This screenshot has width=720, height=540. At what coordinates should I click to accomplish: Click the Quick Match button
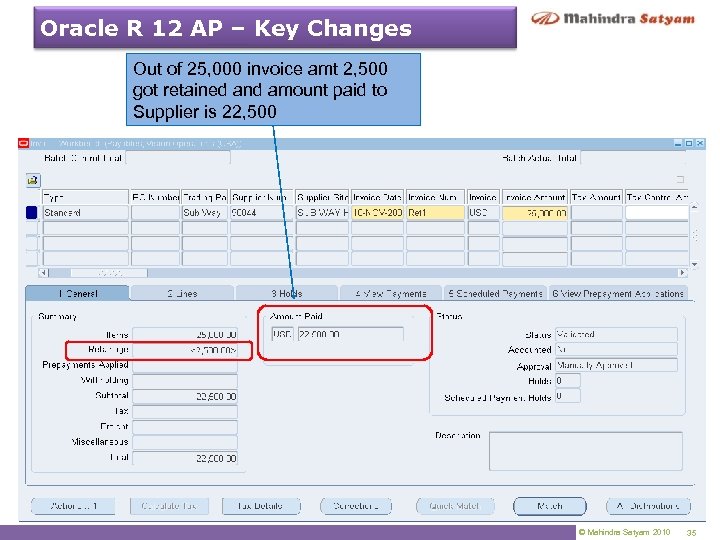pos(455,506)
